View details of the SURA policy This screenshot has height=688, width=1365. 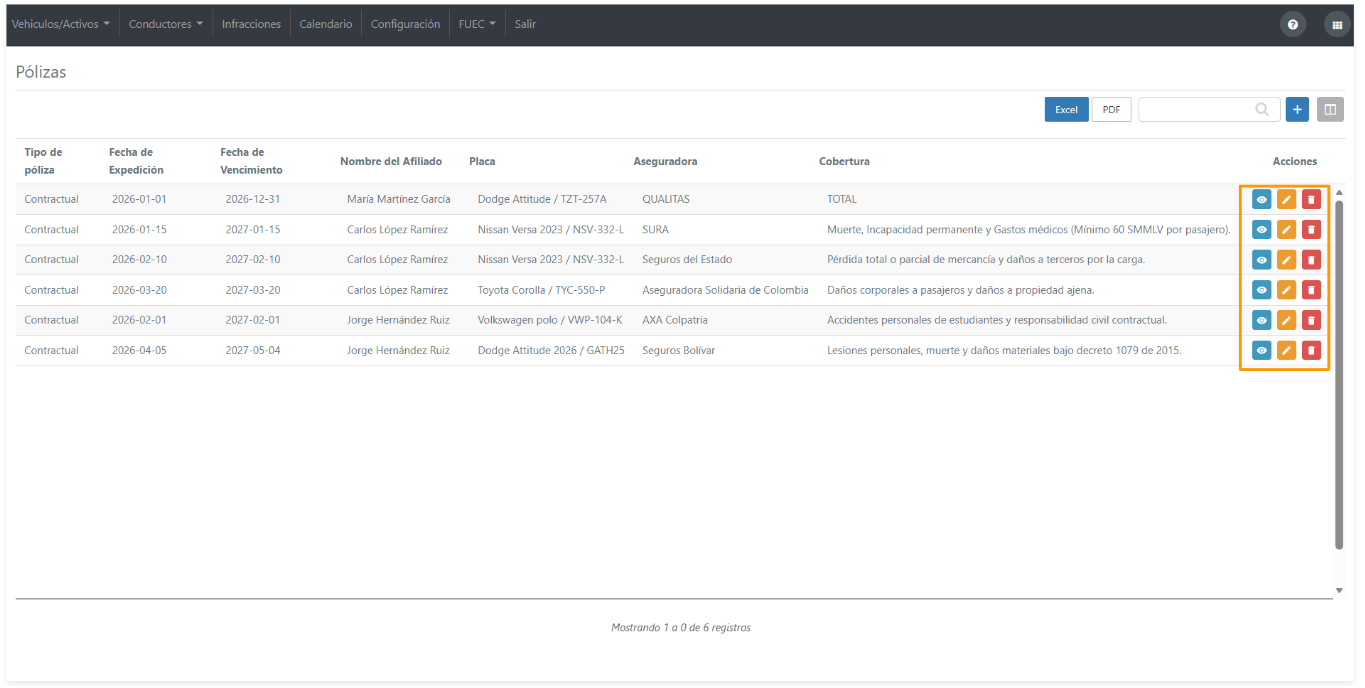1262,230
